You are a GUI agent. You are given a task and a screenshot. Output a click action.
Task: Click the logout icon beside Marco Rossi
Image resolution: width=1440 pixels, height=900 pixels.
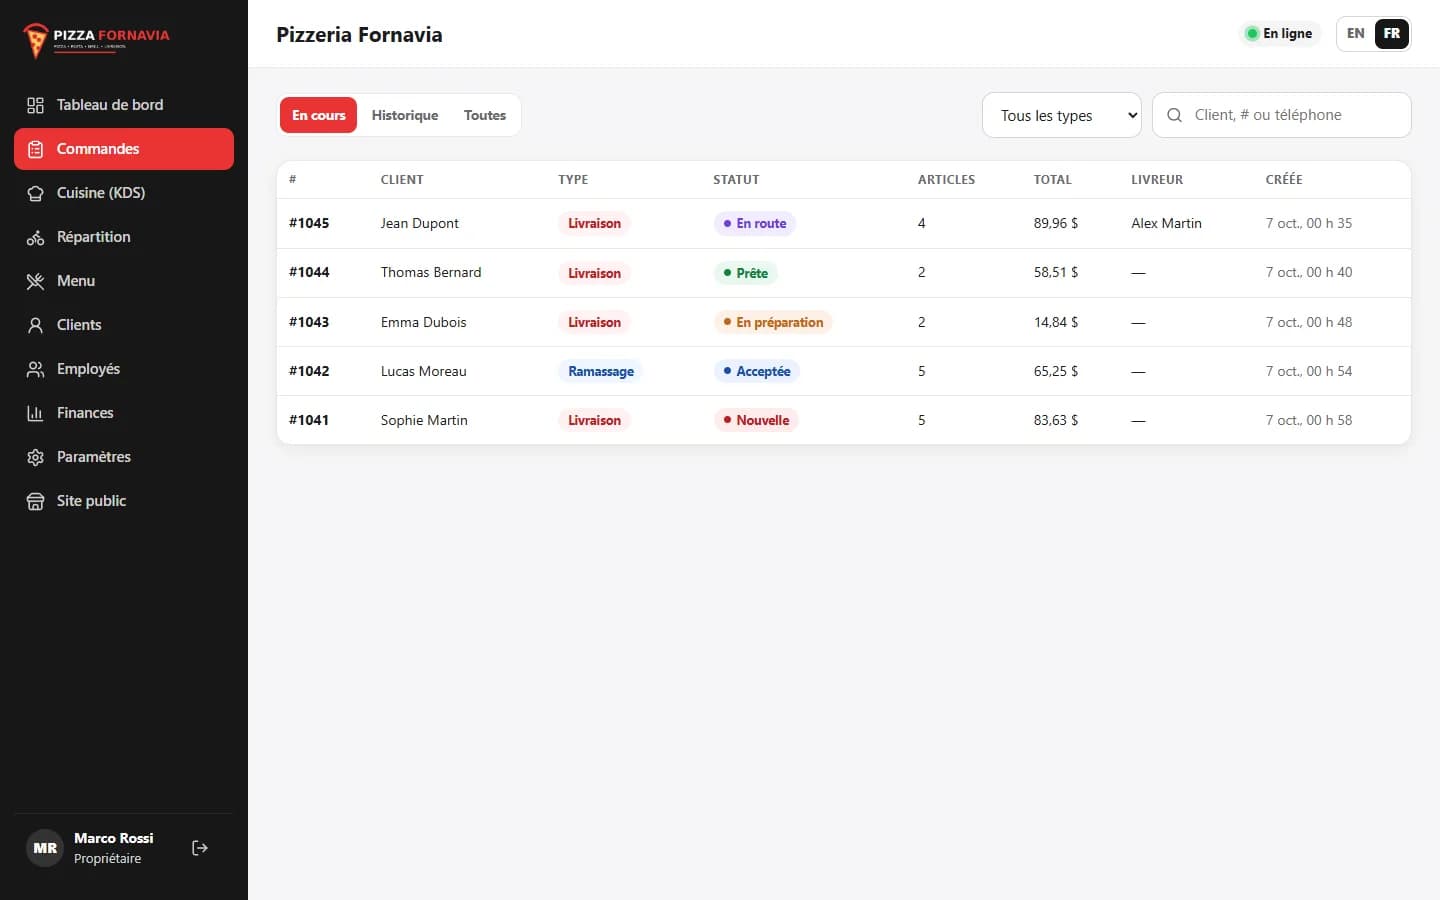pos(200,848)
